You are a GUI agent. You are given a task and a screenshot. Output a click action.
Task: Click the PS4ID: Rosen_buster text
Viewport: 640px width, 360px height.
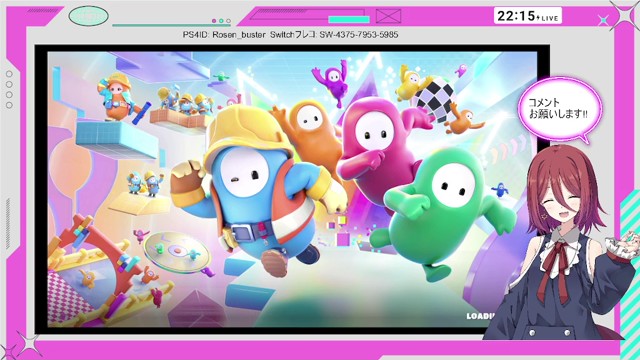pos(224,35)
